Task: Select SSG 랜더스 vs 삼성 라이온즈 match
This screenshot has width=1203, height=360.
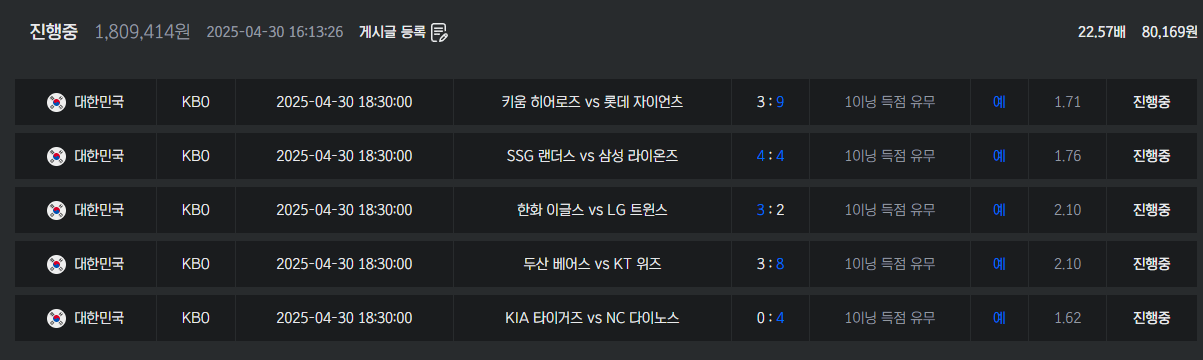Action: tap(593, 156)
